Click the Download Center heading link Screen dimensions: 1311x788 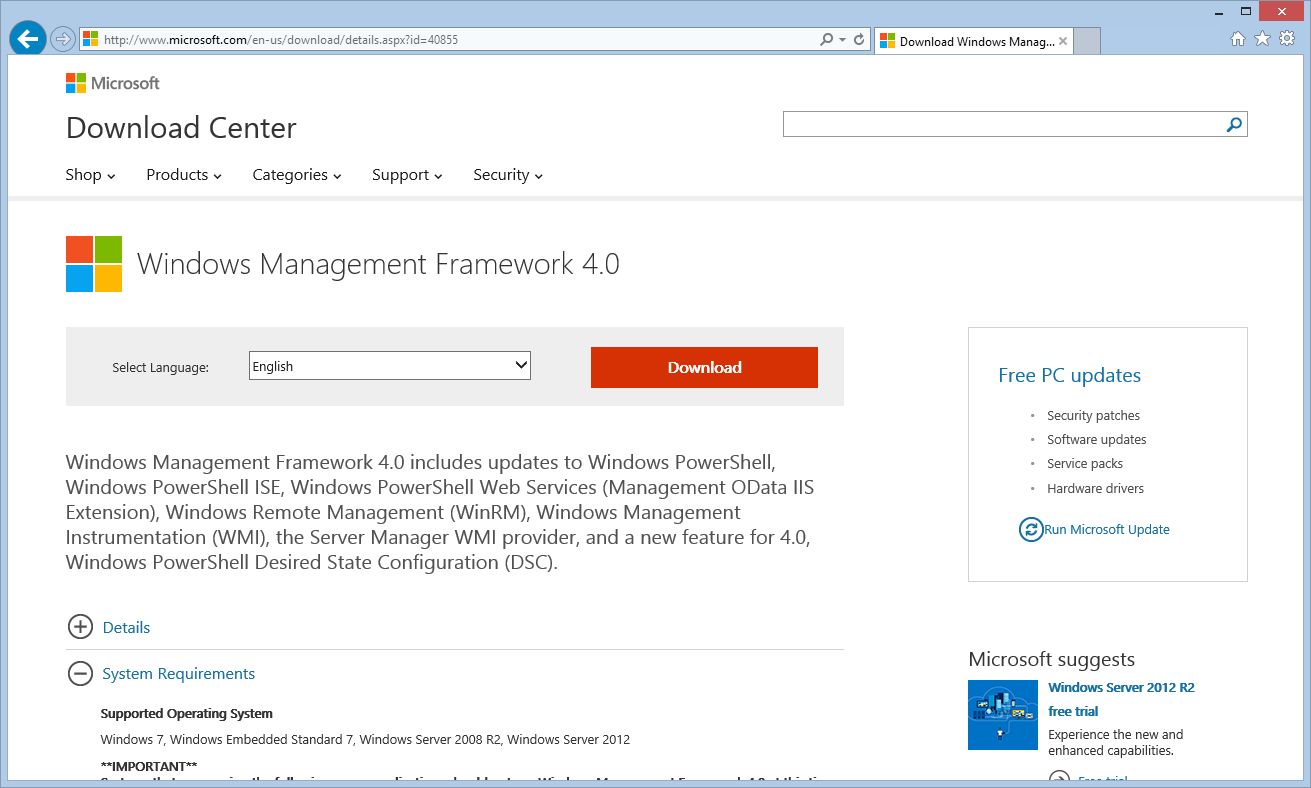(x=181, y=128)
